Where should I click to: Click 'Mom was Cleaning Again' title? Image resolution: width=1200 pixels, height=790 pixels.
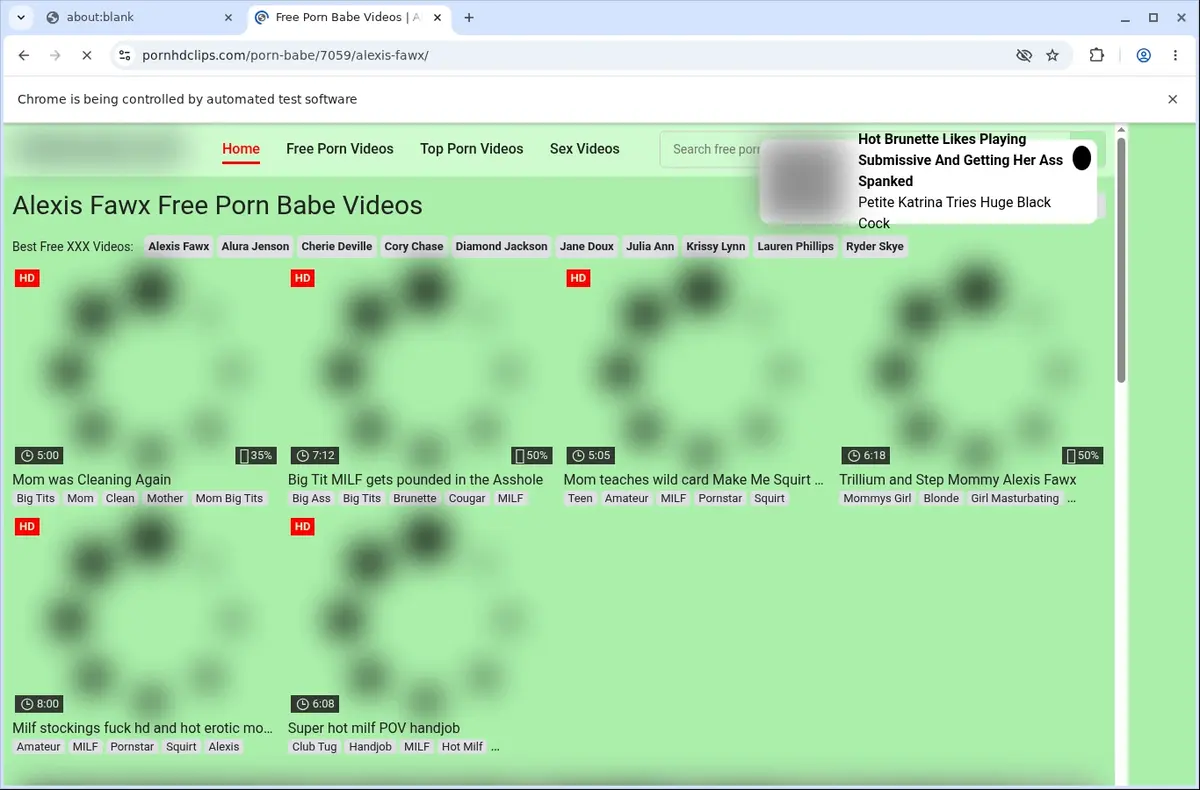click(x=92, y=480)
